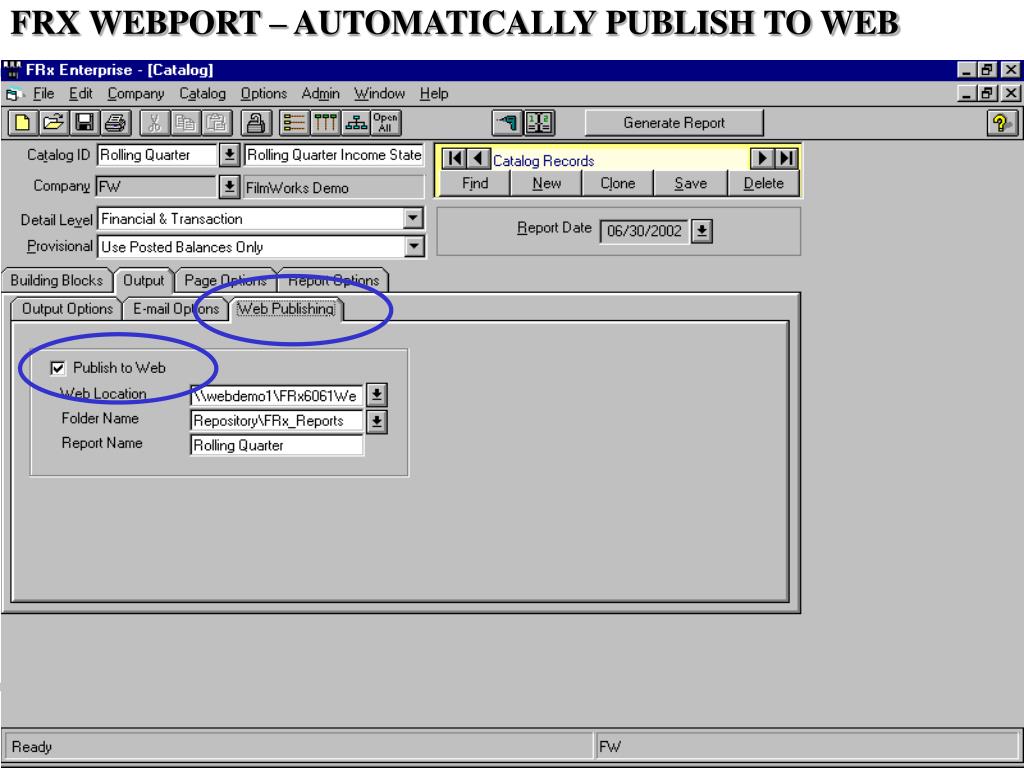Click the Help question mark icon
This screenshot has height=768, width=1024.
(1002, 123)
